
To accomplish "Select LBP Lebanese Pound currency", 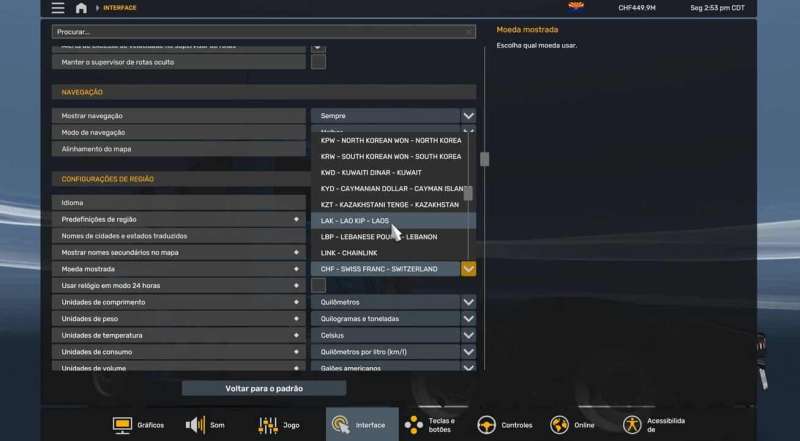I will [389, 237].
